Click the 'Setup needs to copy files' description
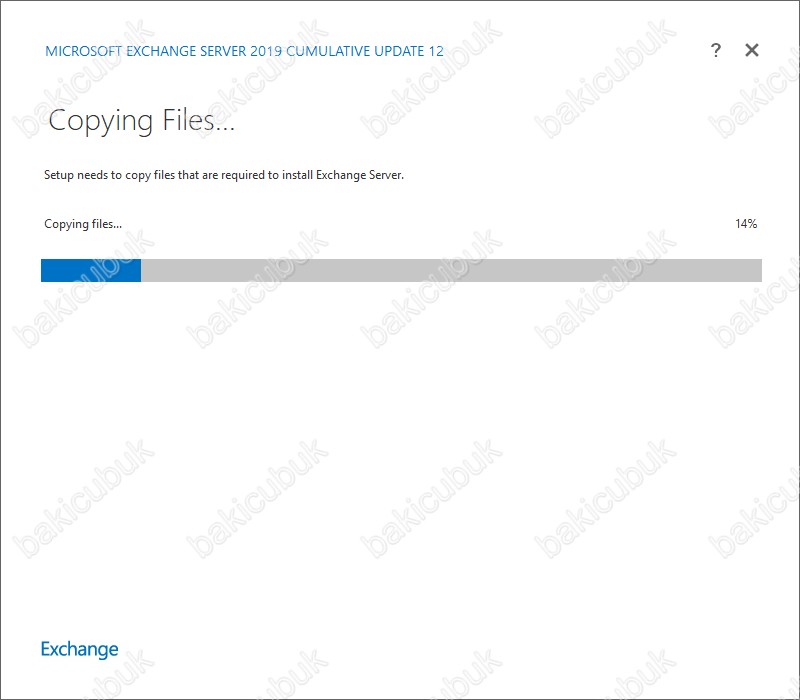This screenshot has height=700, width=800. tap(223, 175)
